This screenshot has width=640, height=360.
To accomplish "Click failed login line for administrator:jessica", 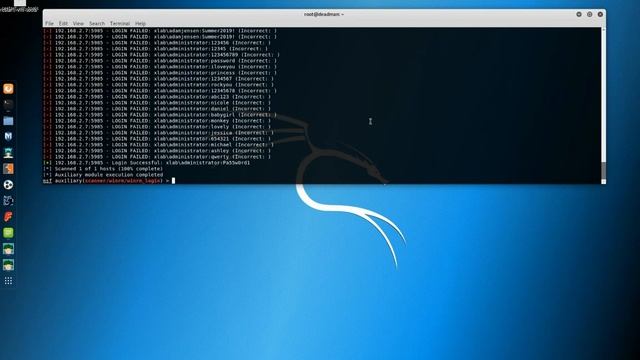I will point(158,133).
